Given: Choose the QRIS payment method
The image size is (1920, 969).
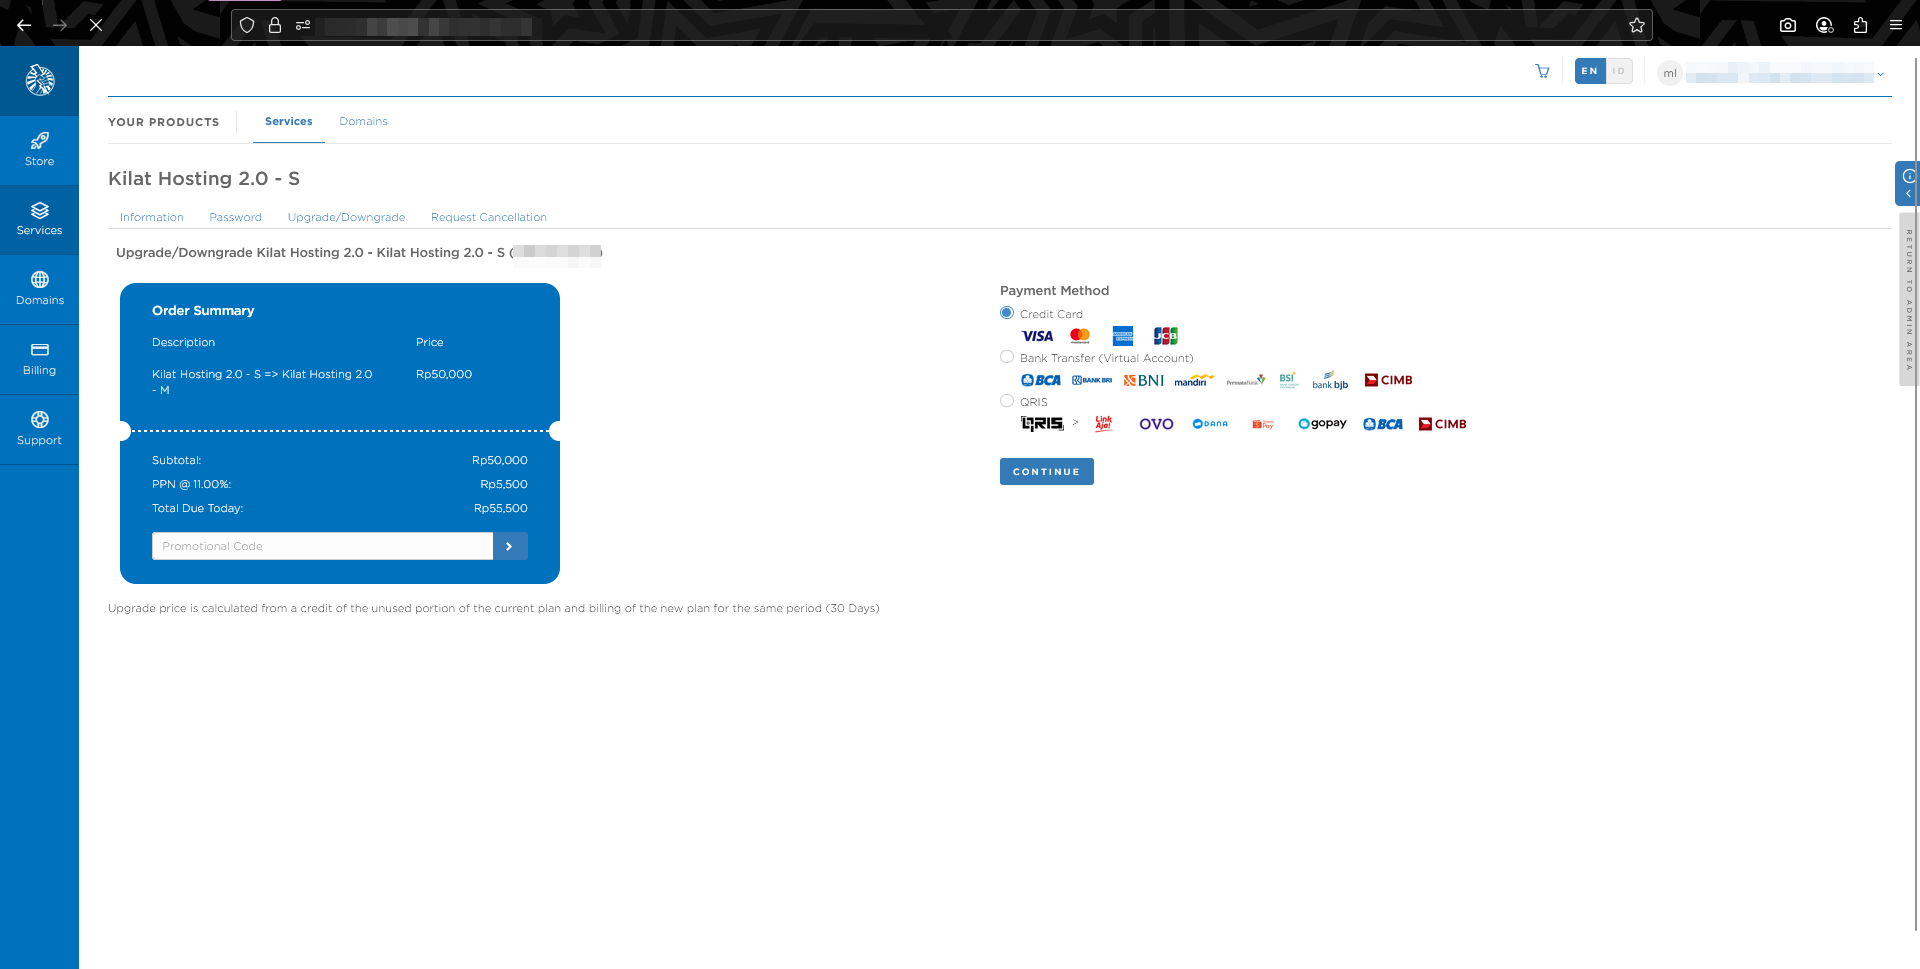Looking at the screenshot, I should click(x=1007, y=401).
